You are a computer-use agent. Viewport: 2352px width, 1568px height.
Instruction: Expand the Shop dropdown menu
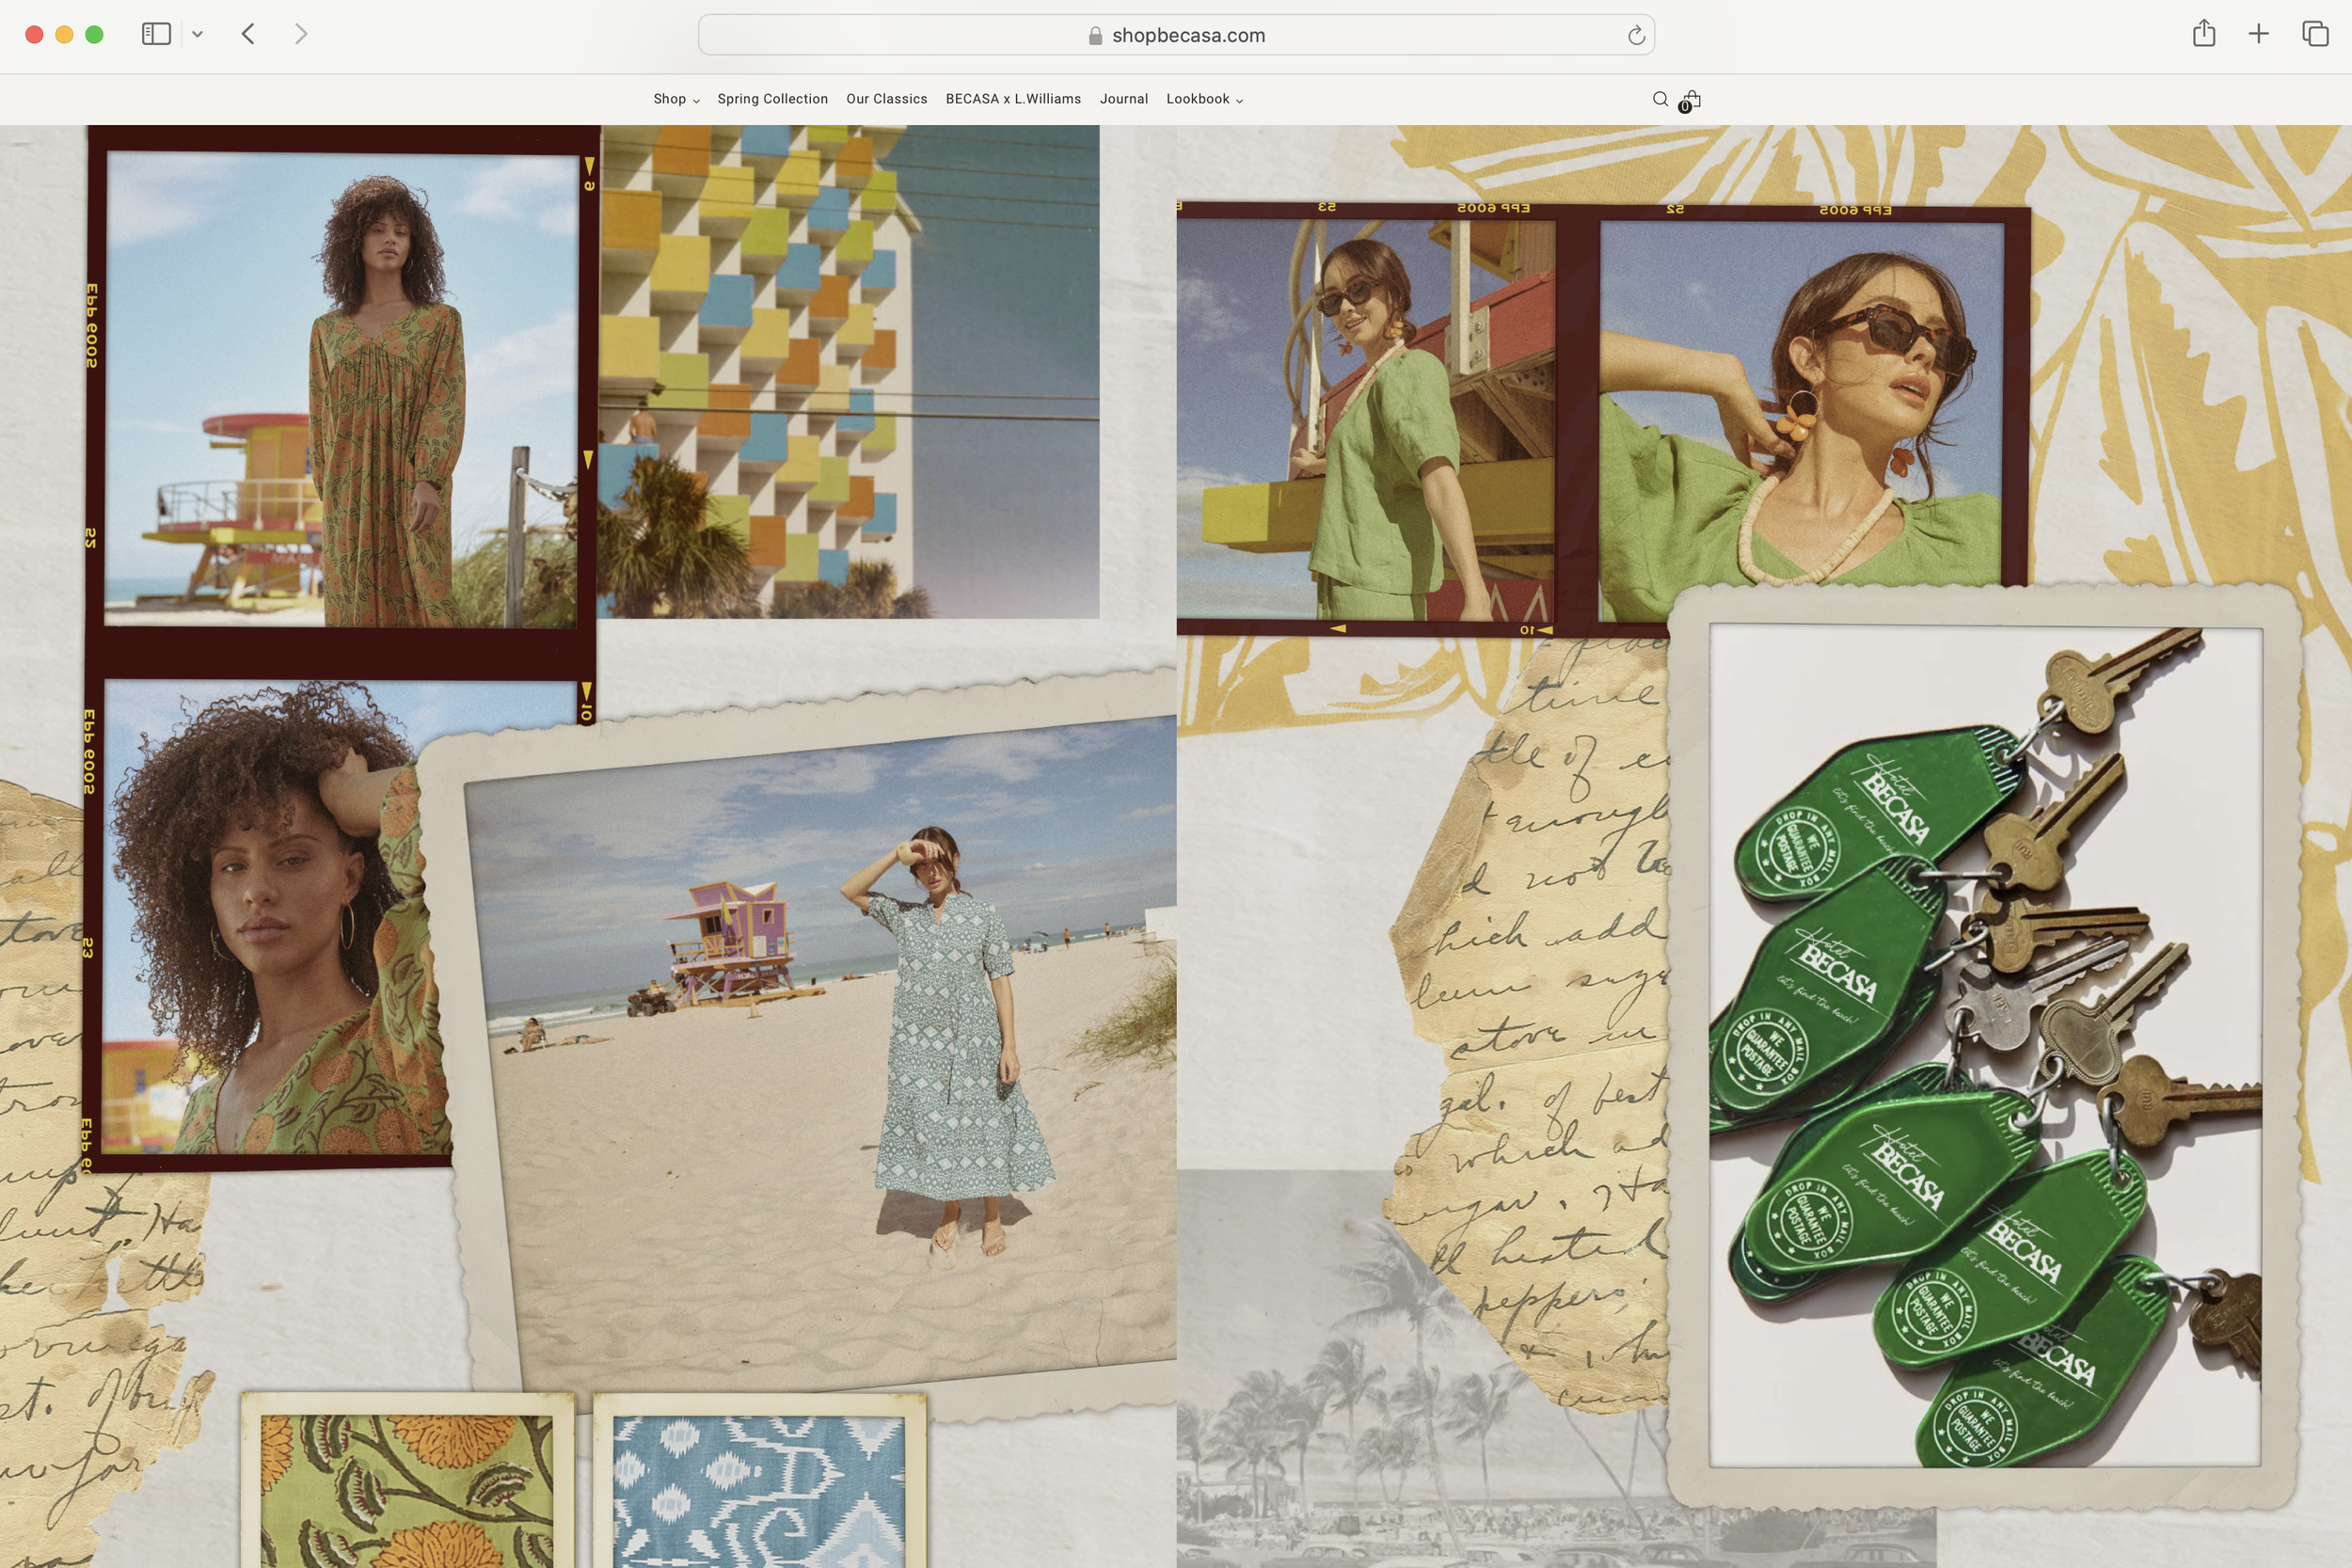point(676,99)
